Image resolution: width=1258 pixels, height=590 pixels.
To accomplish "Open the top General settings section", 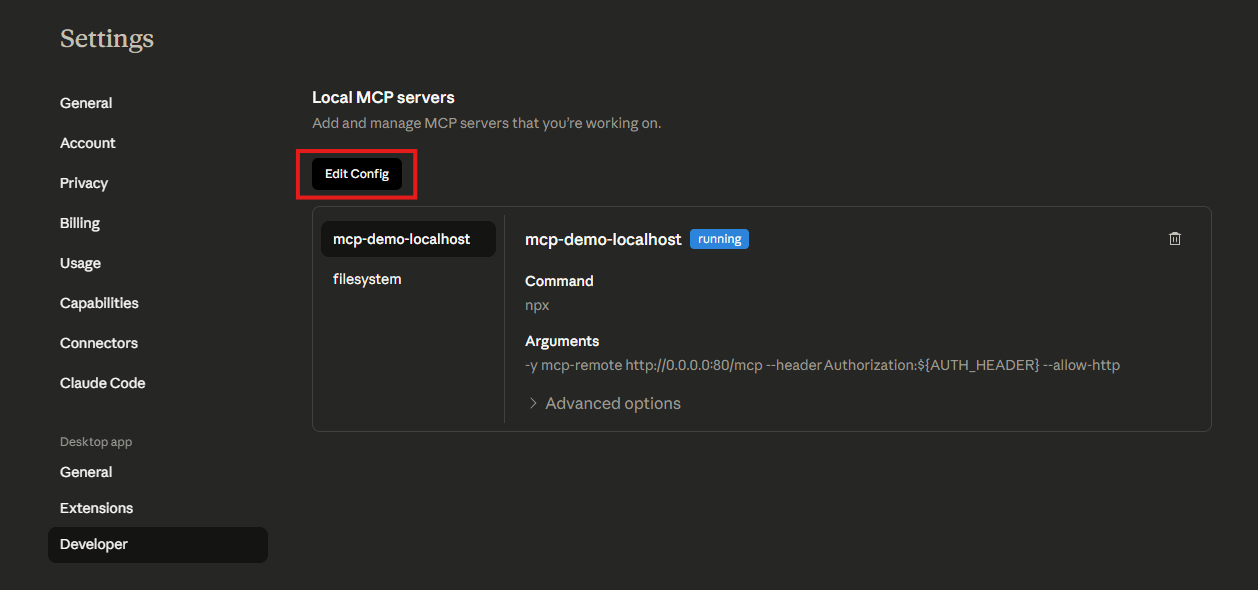I will (x=86, y=103).
